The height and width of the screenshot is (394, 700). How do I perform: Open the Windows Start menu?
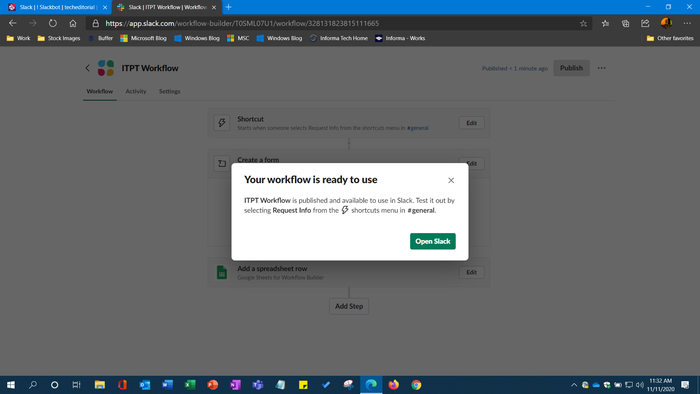(x=11, y=385)
